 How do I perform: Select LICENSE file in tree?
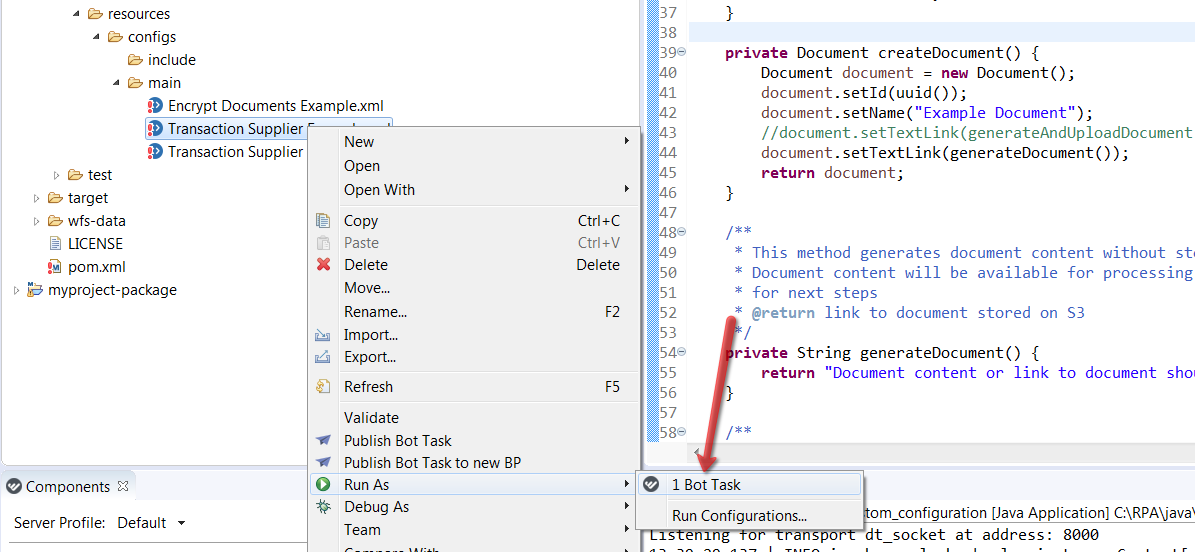95,244
